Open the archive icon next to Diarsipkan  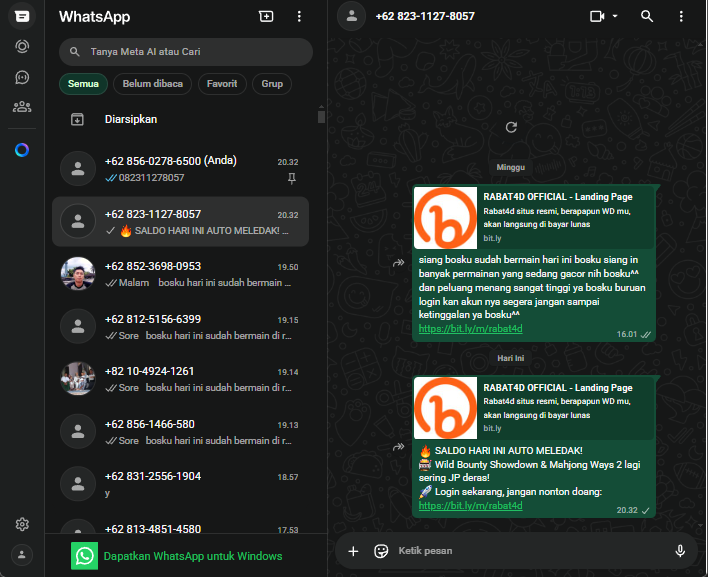click(x=77, y=119)
